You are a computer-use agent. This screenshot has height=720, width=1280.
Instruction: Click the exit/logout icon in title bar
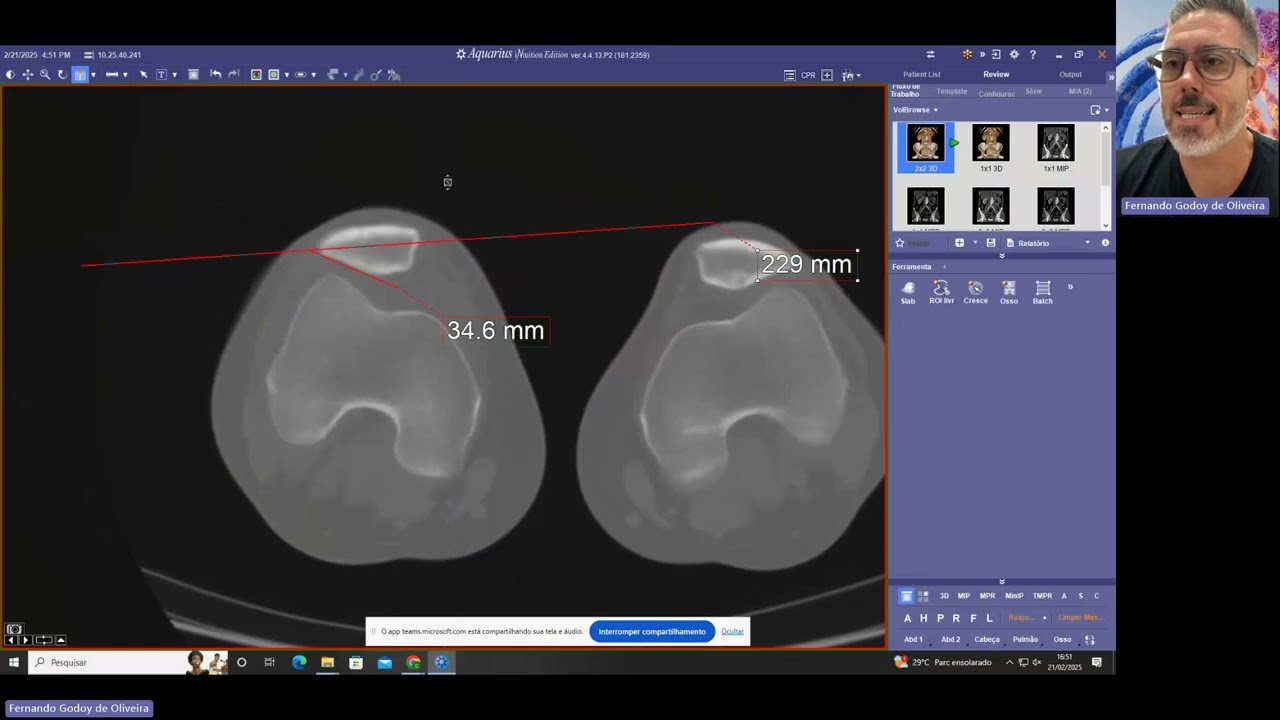[996, 55]
